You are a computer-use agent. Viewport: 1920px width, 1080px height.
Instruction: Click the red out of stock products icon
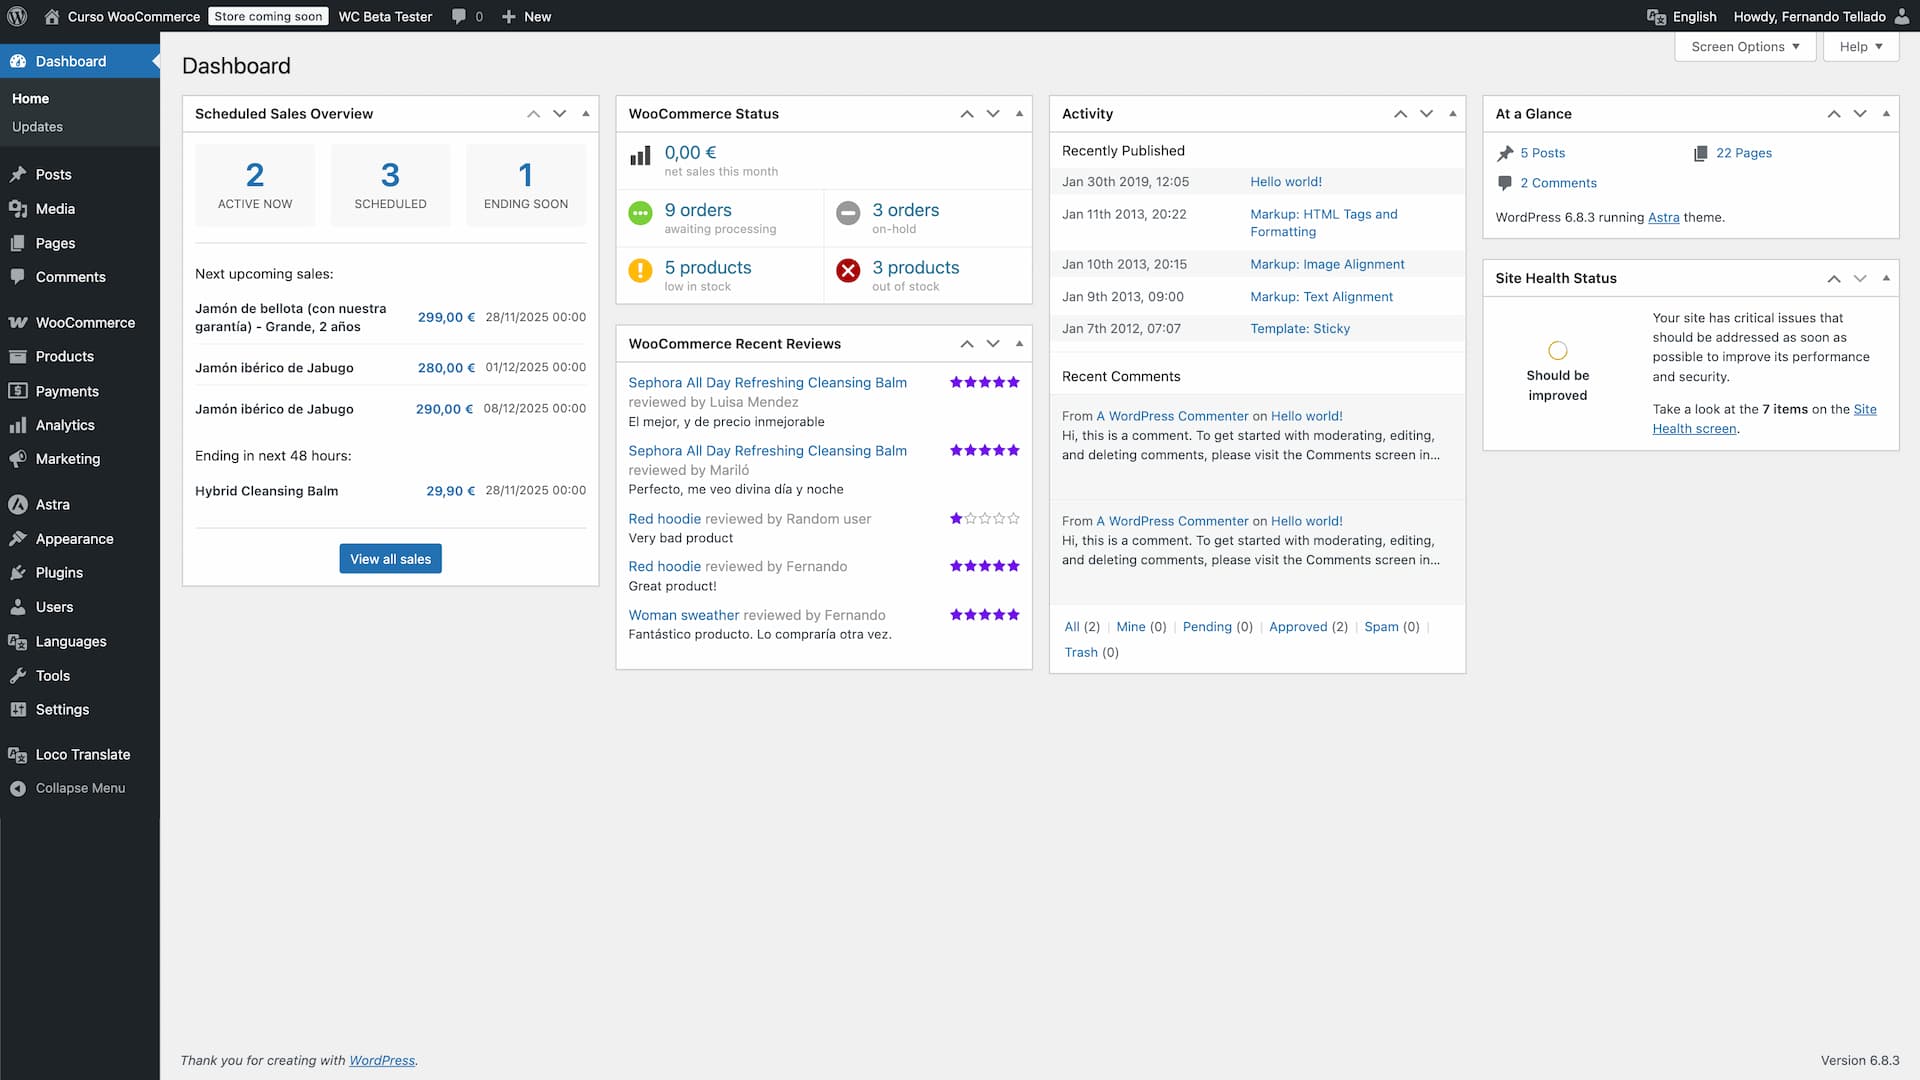[848, 270]
